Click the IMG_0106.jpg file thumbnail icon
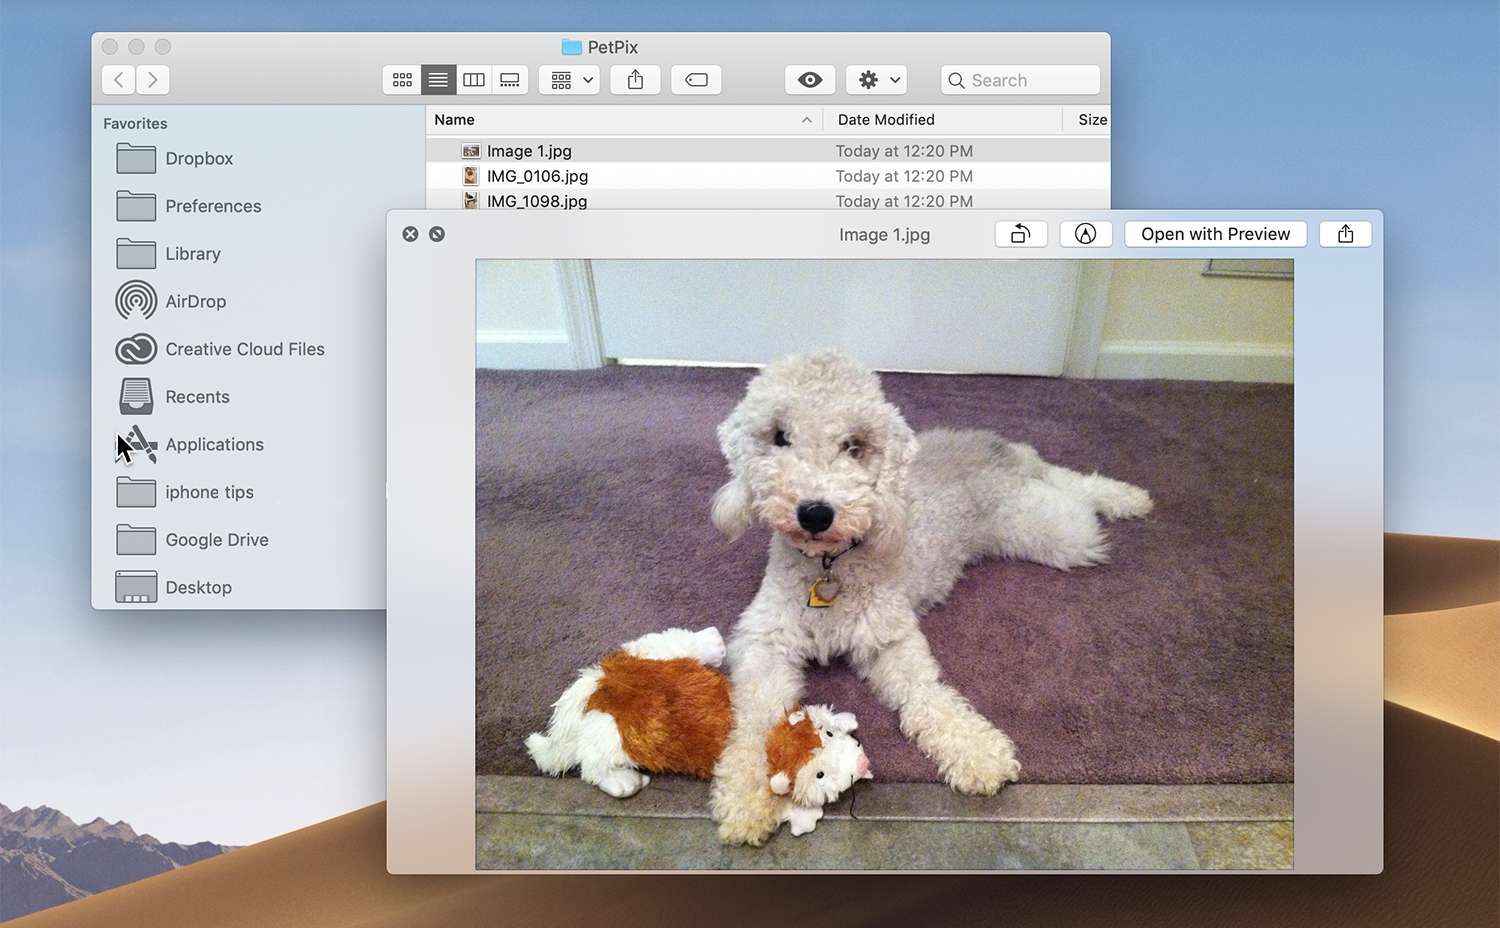 (471, 176)
